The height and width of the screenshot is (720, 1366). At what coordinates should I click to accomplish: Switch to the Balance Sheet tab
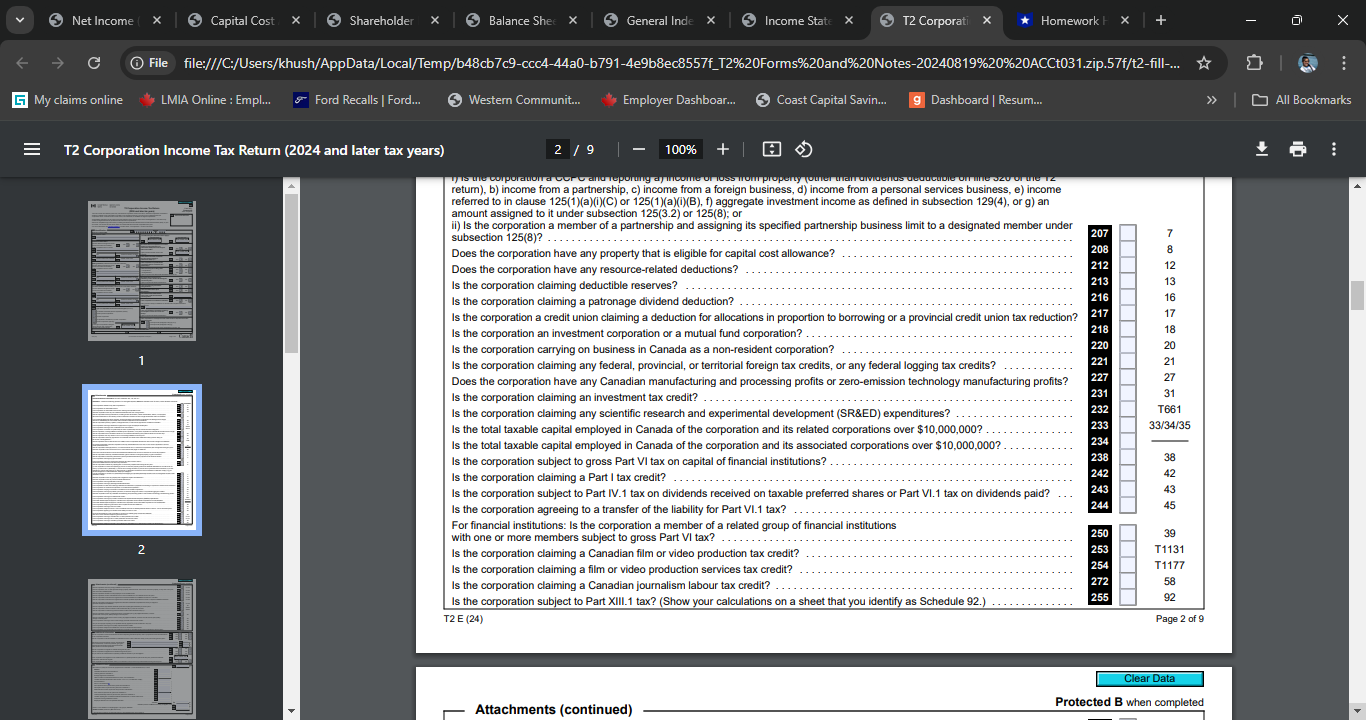(x=521, y=20)
